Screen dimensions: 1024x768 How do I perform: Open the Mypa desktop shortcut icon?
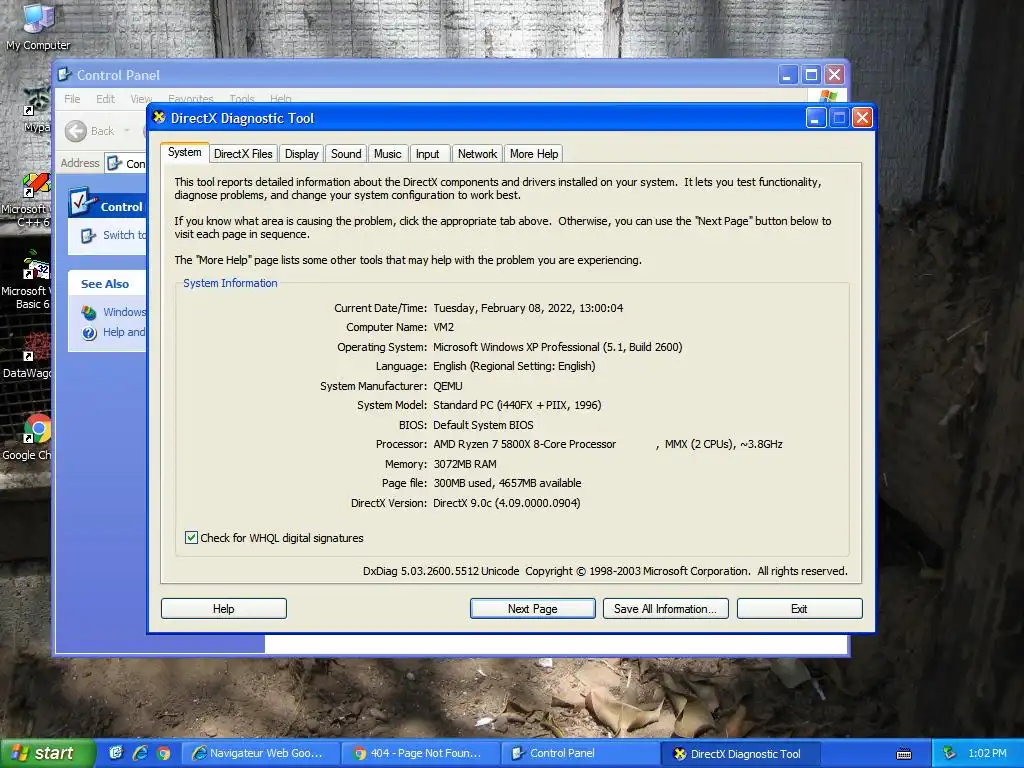coord(37,101)
